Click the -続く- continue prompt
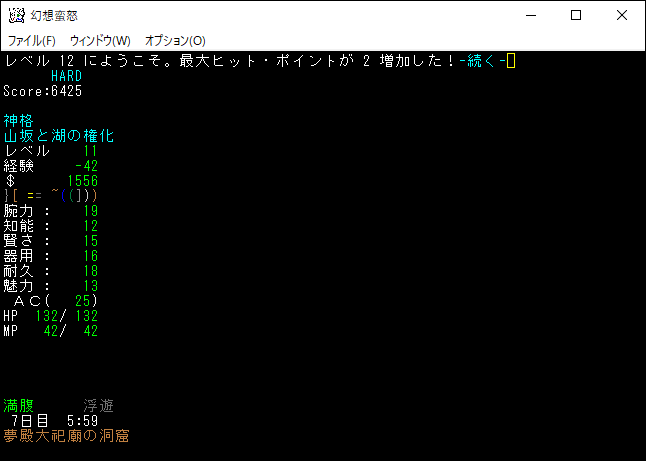Screen dimensions: 646x461 coord(482,61)
